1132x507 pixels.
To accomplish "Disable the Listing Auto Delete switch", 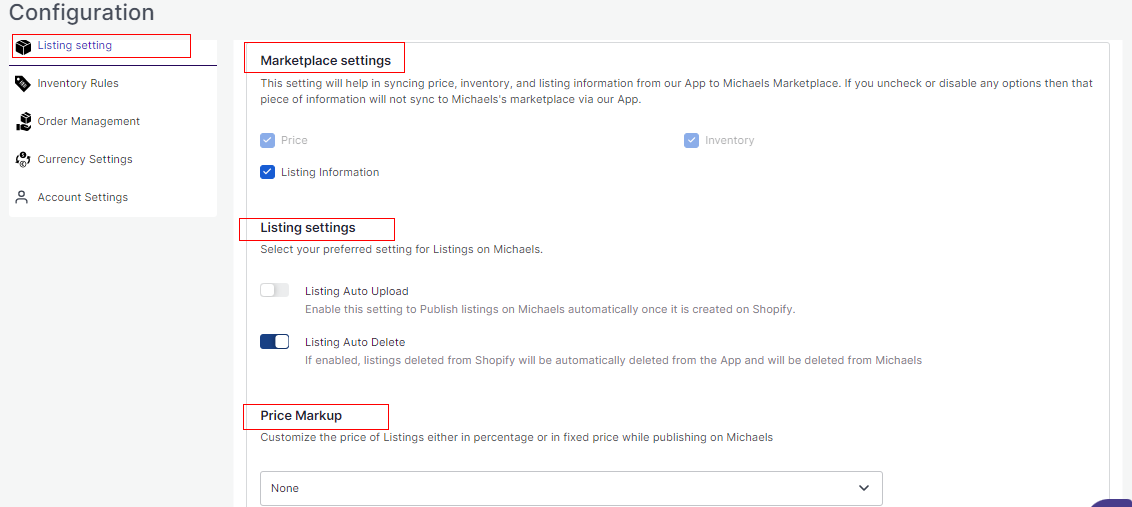I will (274, 342).
